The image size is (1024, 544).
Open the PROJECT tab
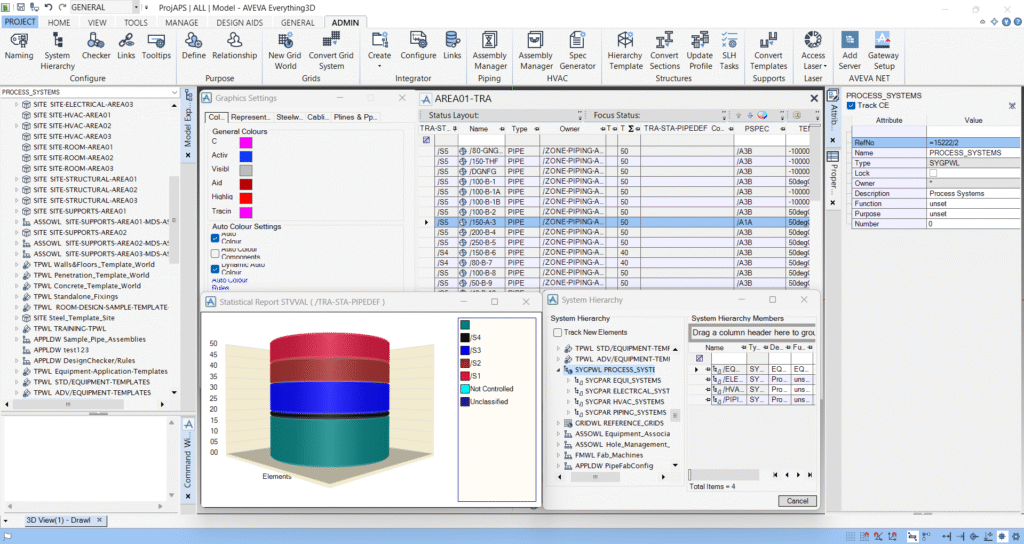(x=20, y=22)
